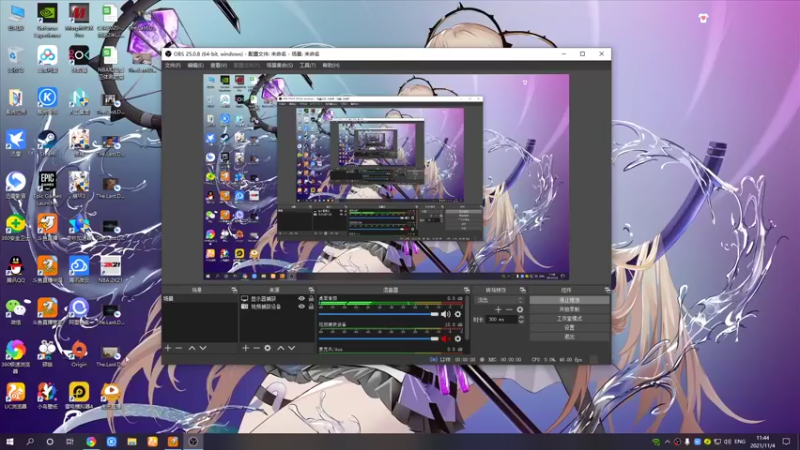
Task: Pop out the Sources dock with the float icon
Action: pos(311,290)
